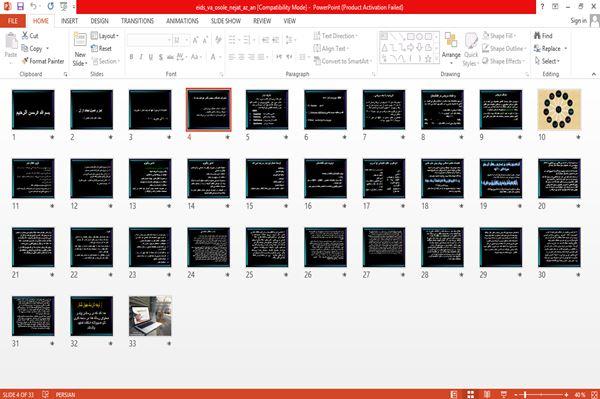Screen dimensions: 600x399
Task: Click the Sign in link
Action: (x=578, y=21)
